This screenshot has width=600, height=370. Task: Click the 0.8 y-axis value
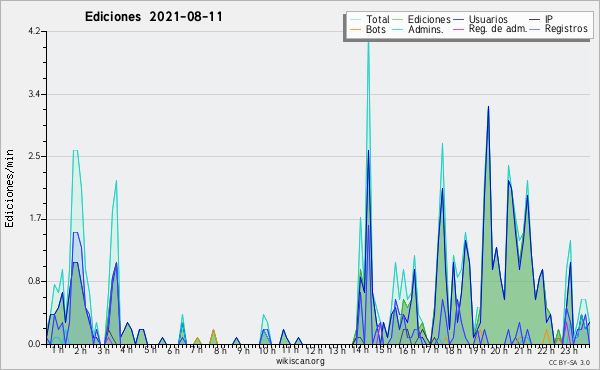[34, 281]
